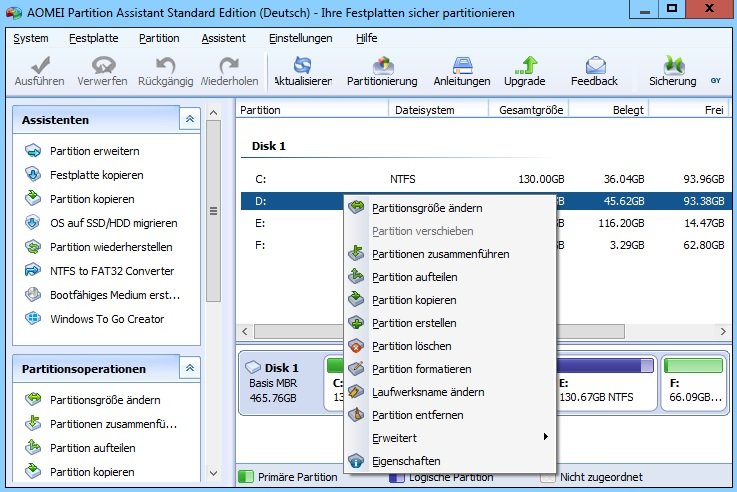Click the Disk 1 heading in partition list
This screenshot has height=492, width=737.
point(268,146)
